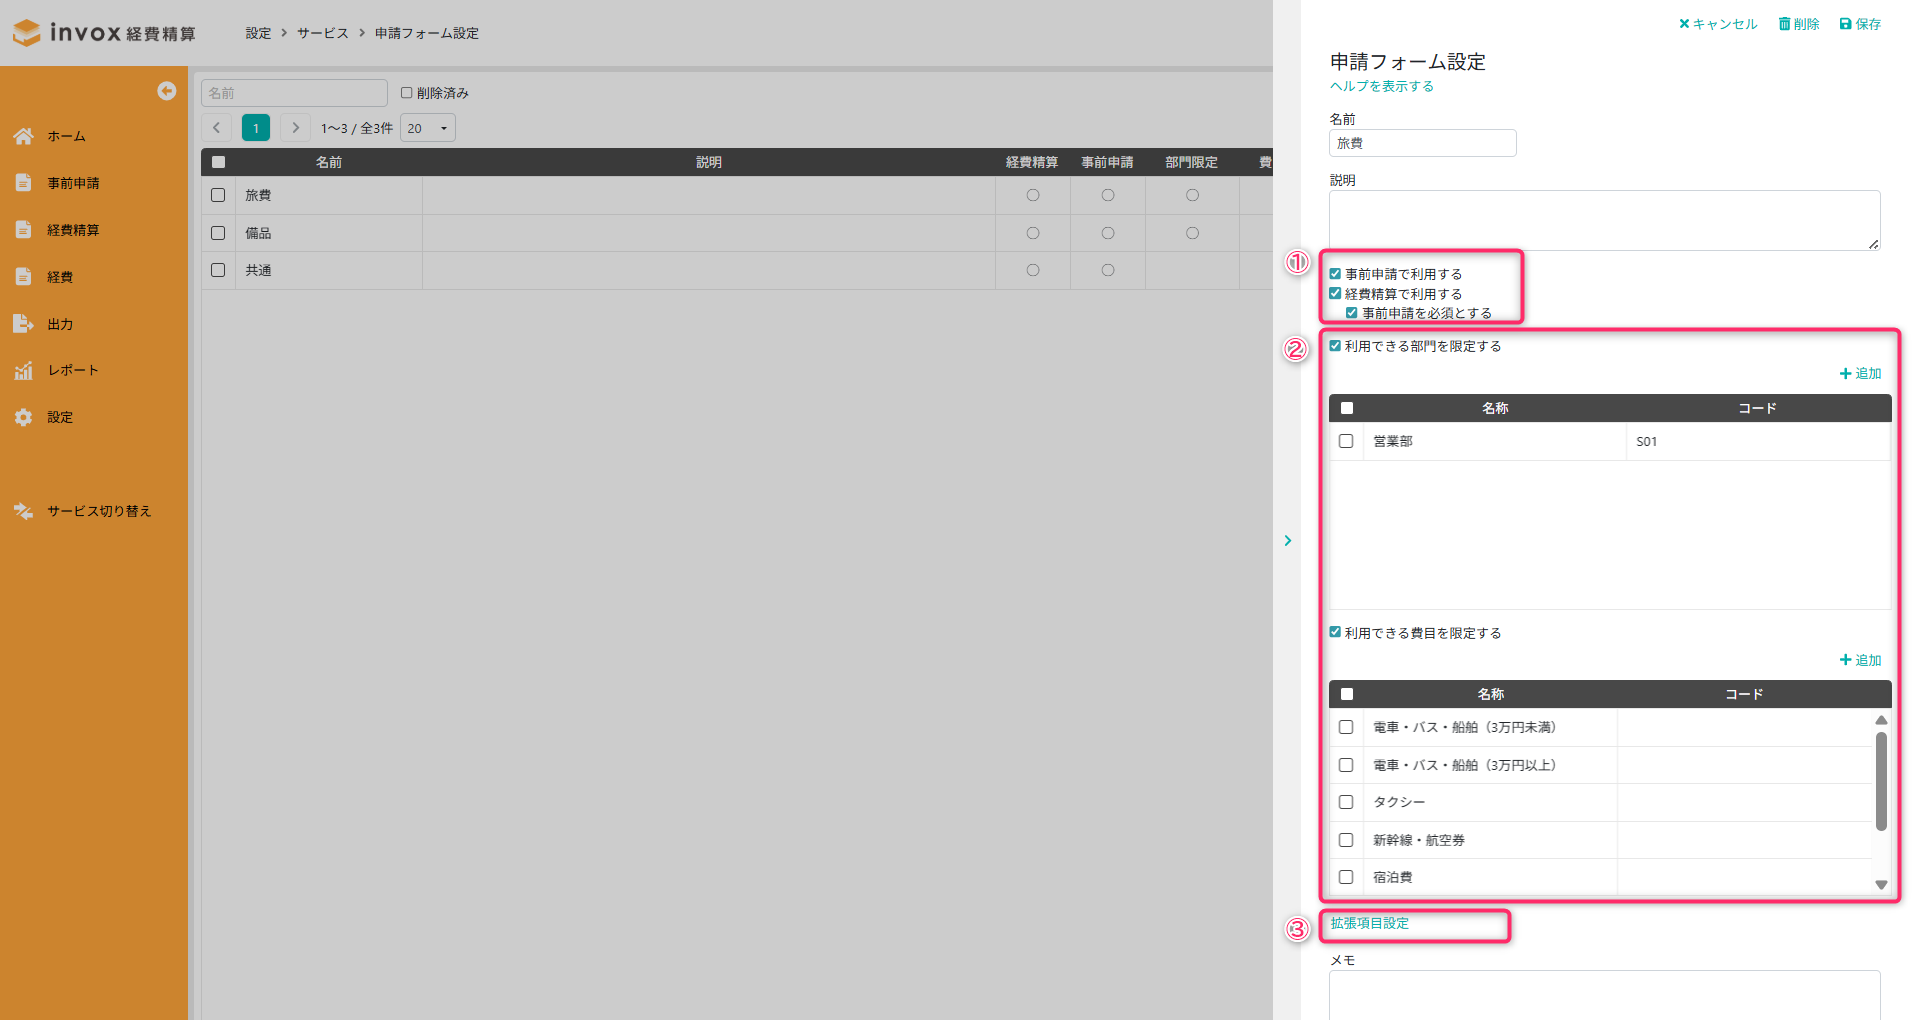
Task: Click the gear settings icon in sidebar
Action: point(24,417)
